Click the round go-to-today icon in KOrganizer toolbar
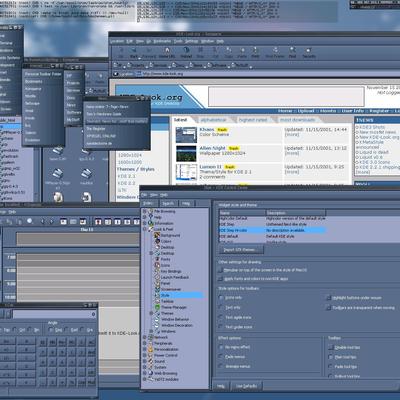 tap(29, 221)
